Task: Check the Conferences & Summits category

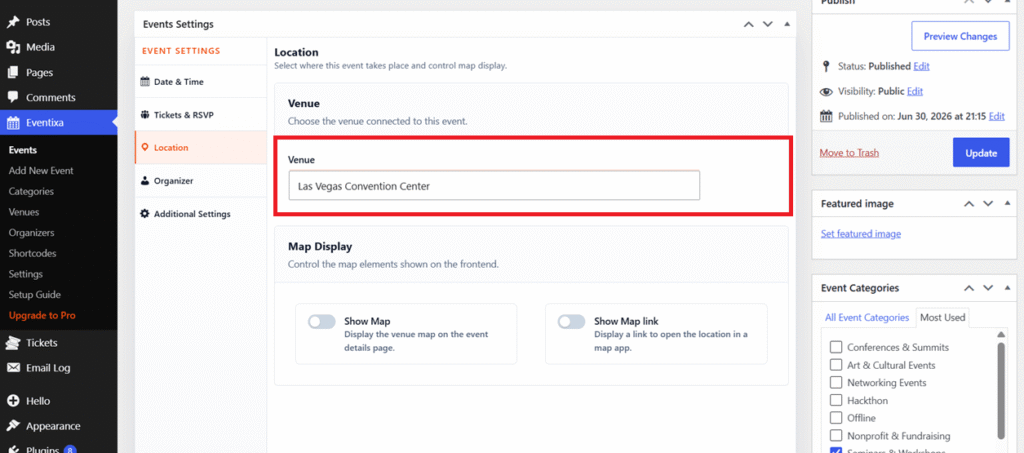Action: click(835, 347)
